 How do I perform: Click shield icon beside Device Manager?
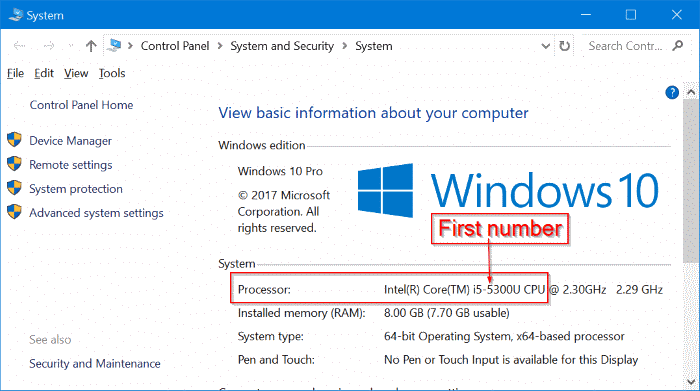[x=14, y=140]
